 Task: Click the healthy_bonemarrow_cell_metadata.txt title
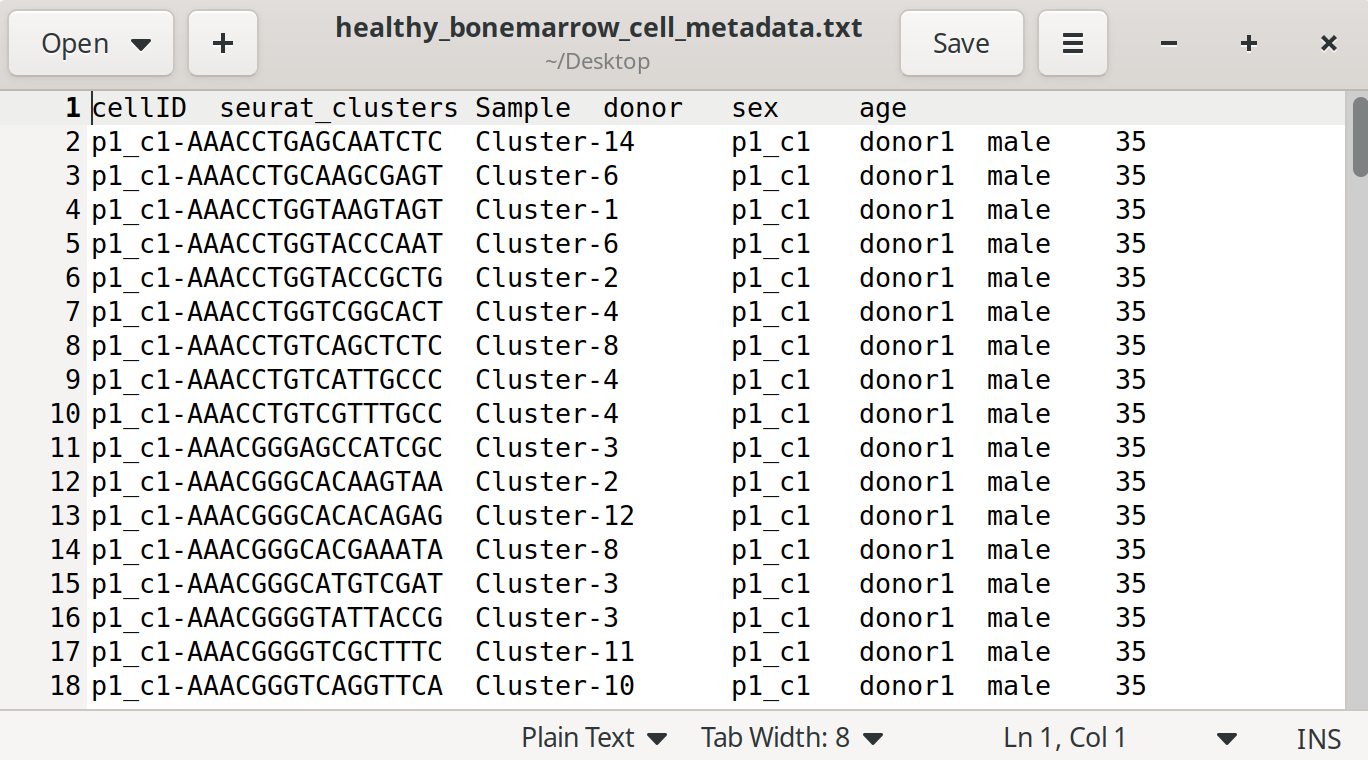[598, 27]
